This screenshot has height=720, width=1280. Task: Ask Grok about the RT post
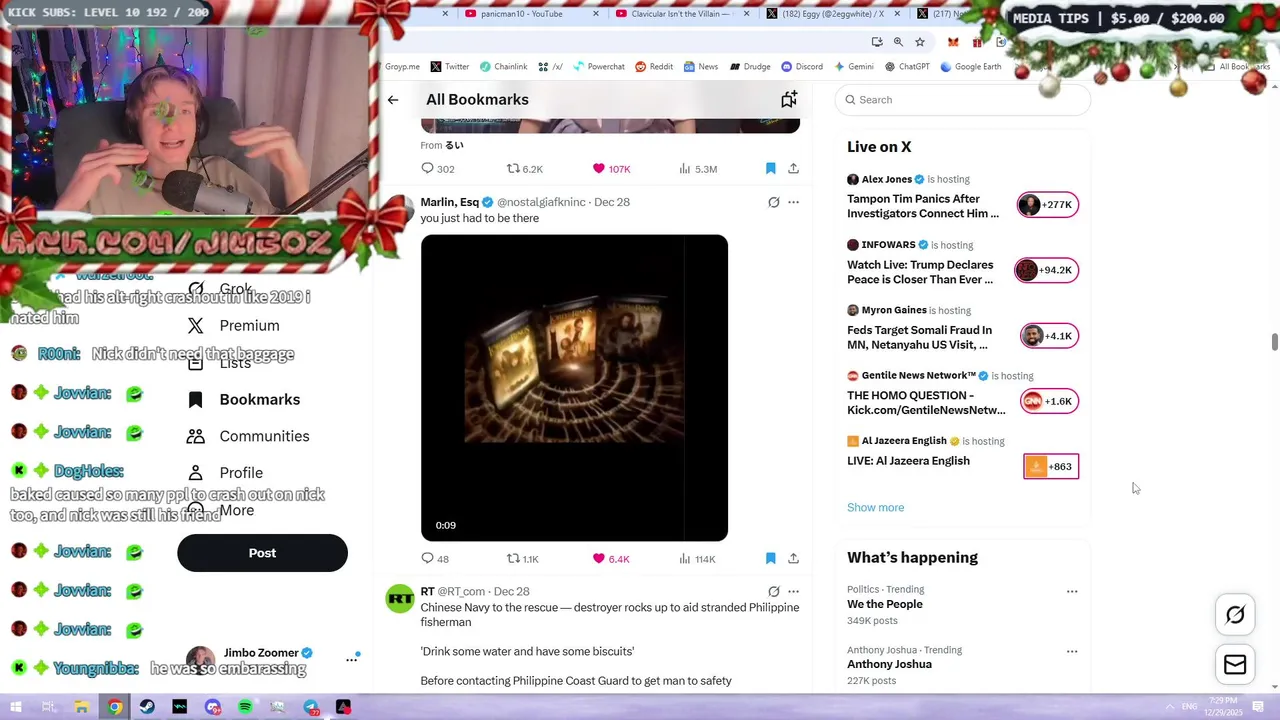(773, 592)
